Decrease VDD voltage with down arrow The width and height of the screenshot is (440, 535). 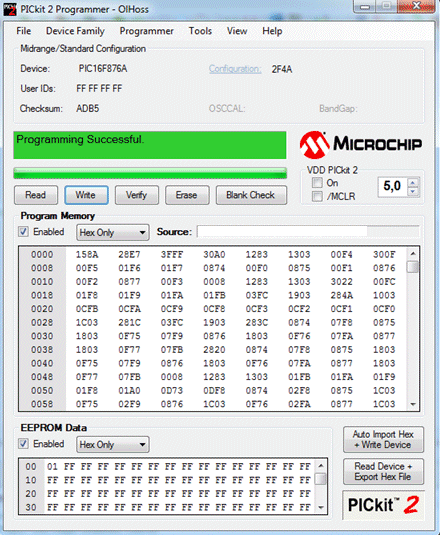click(413, 191)
